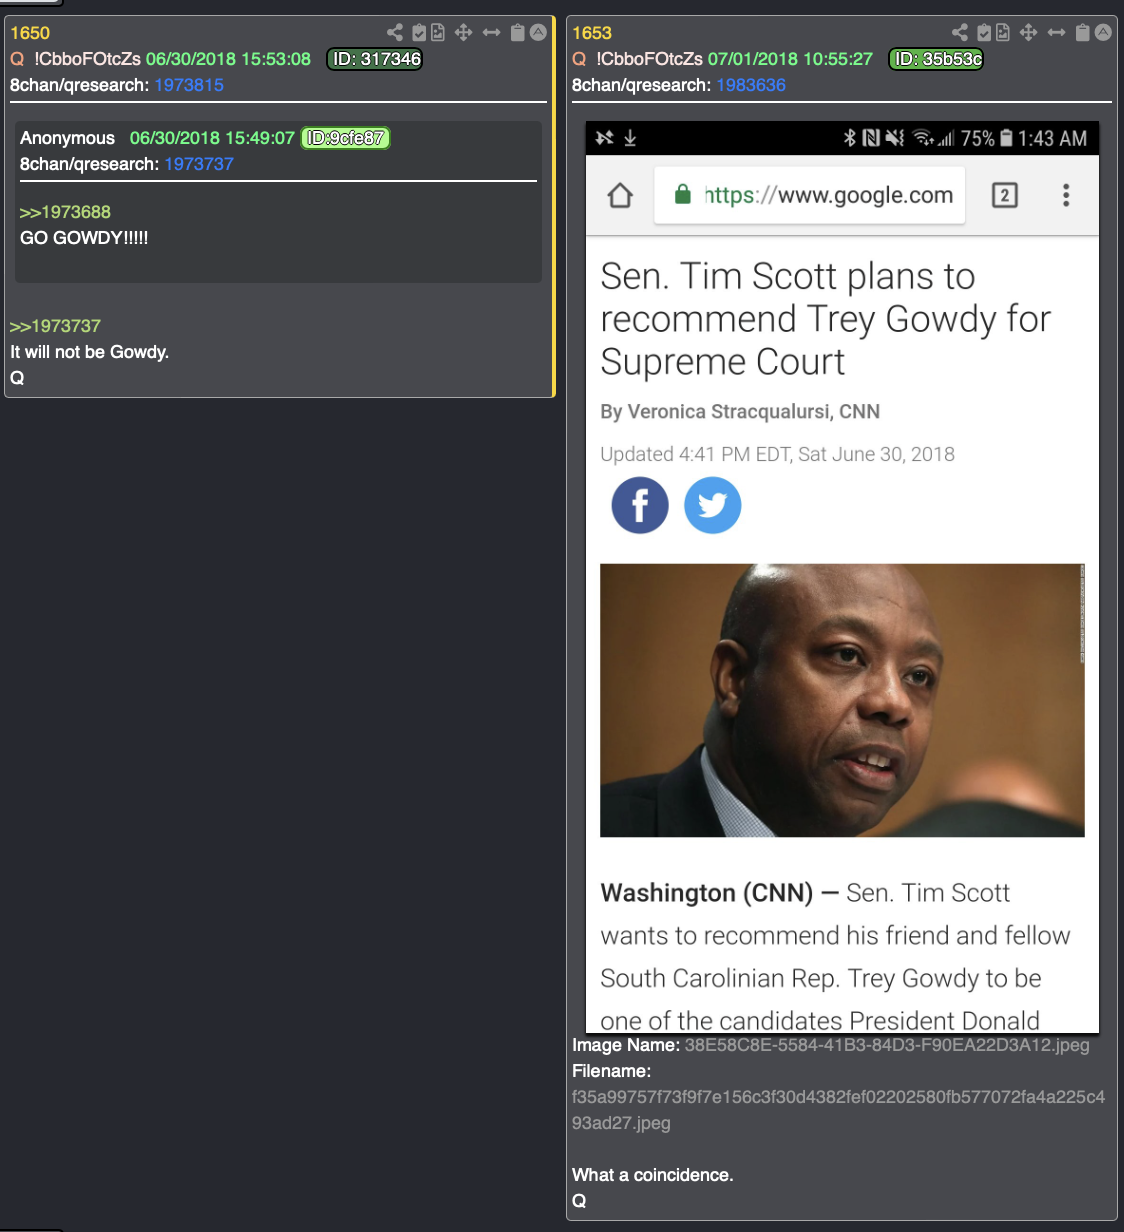The width and height of the screenshot is (1124, 1232).
Task: Click the horizontal double-arrow icon on post 1650
Action: [491, 33]
